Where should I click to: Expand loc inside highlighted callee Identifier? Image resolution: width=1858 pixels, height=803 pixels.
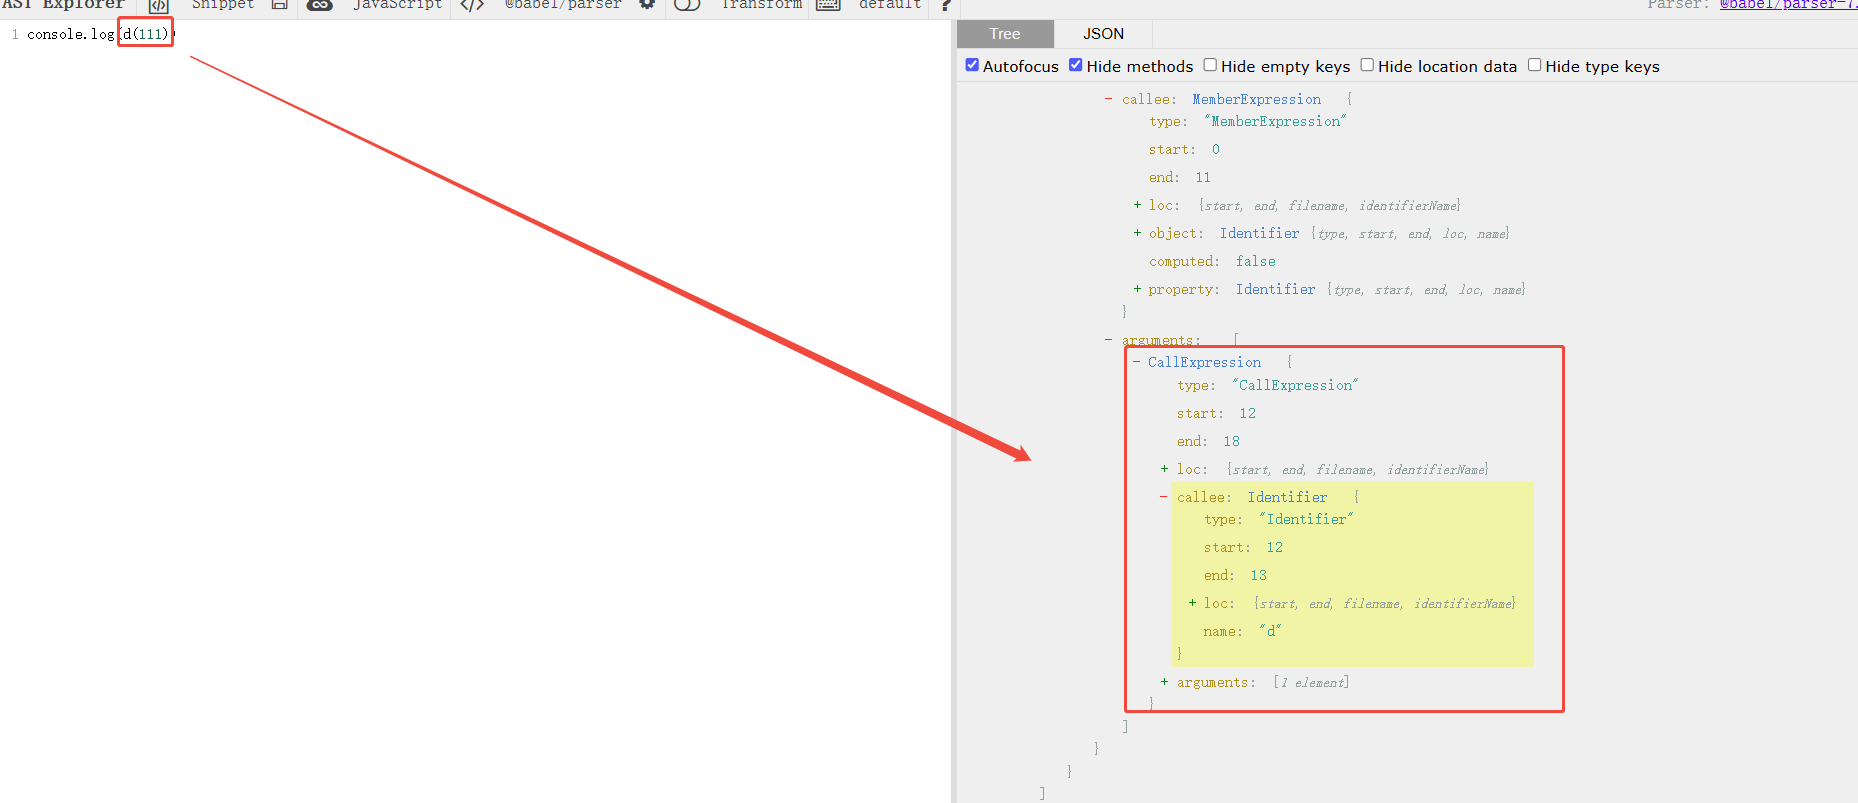pos(1192,603)
